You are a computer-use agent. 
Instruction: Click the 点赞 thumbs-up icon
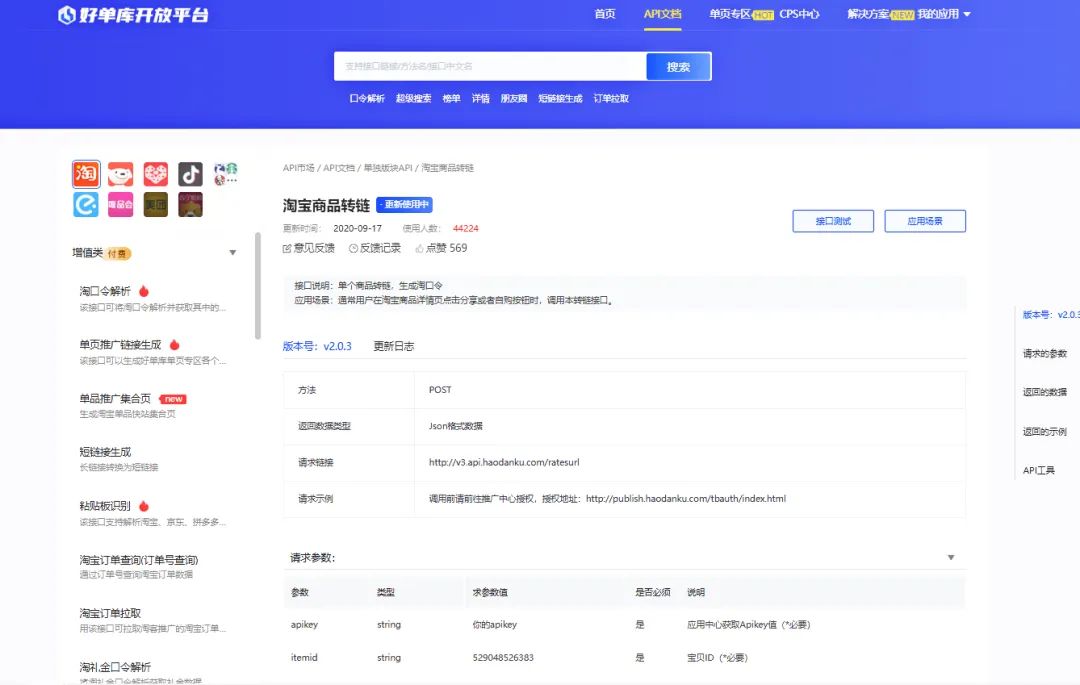coord(419,249)
